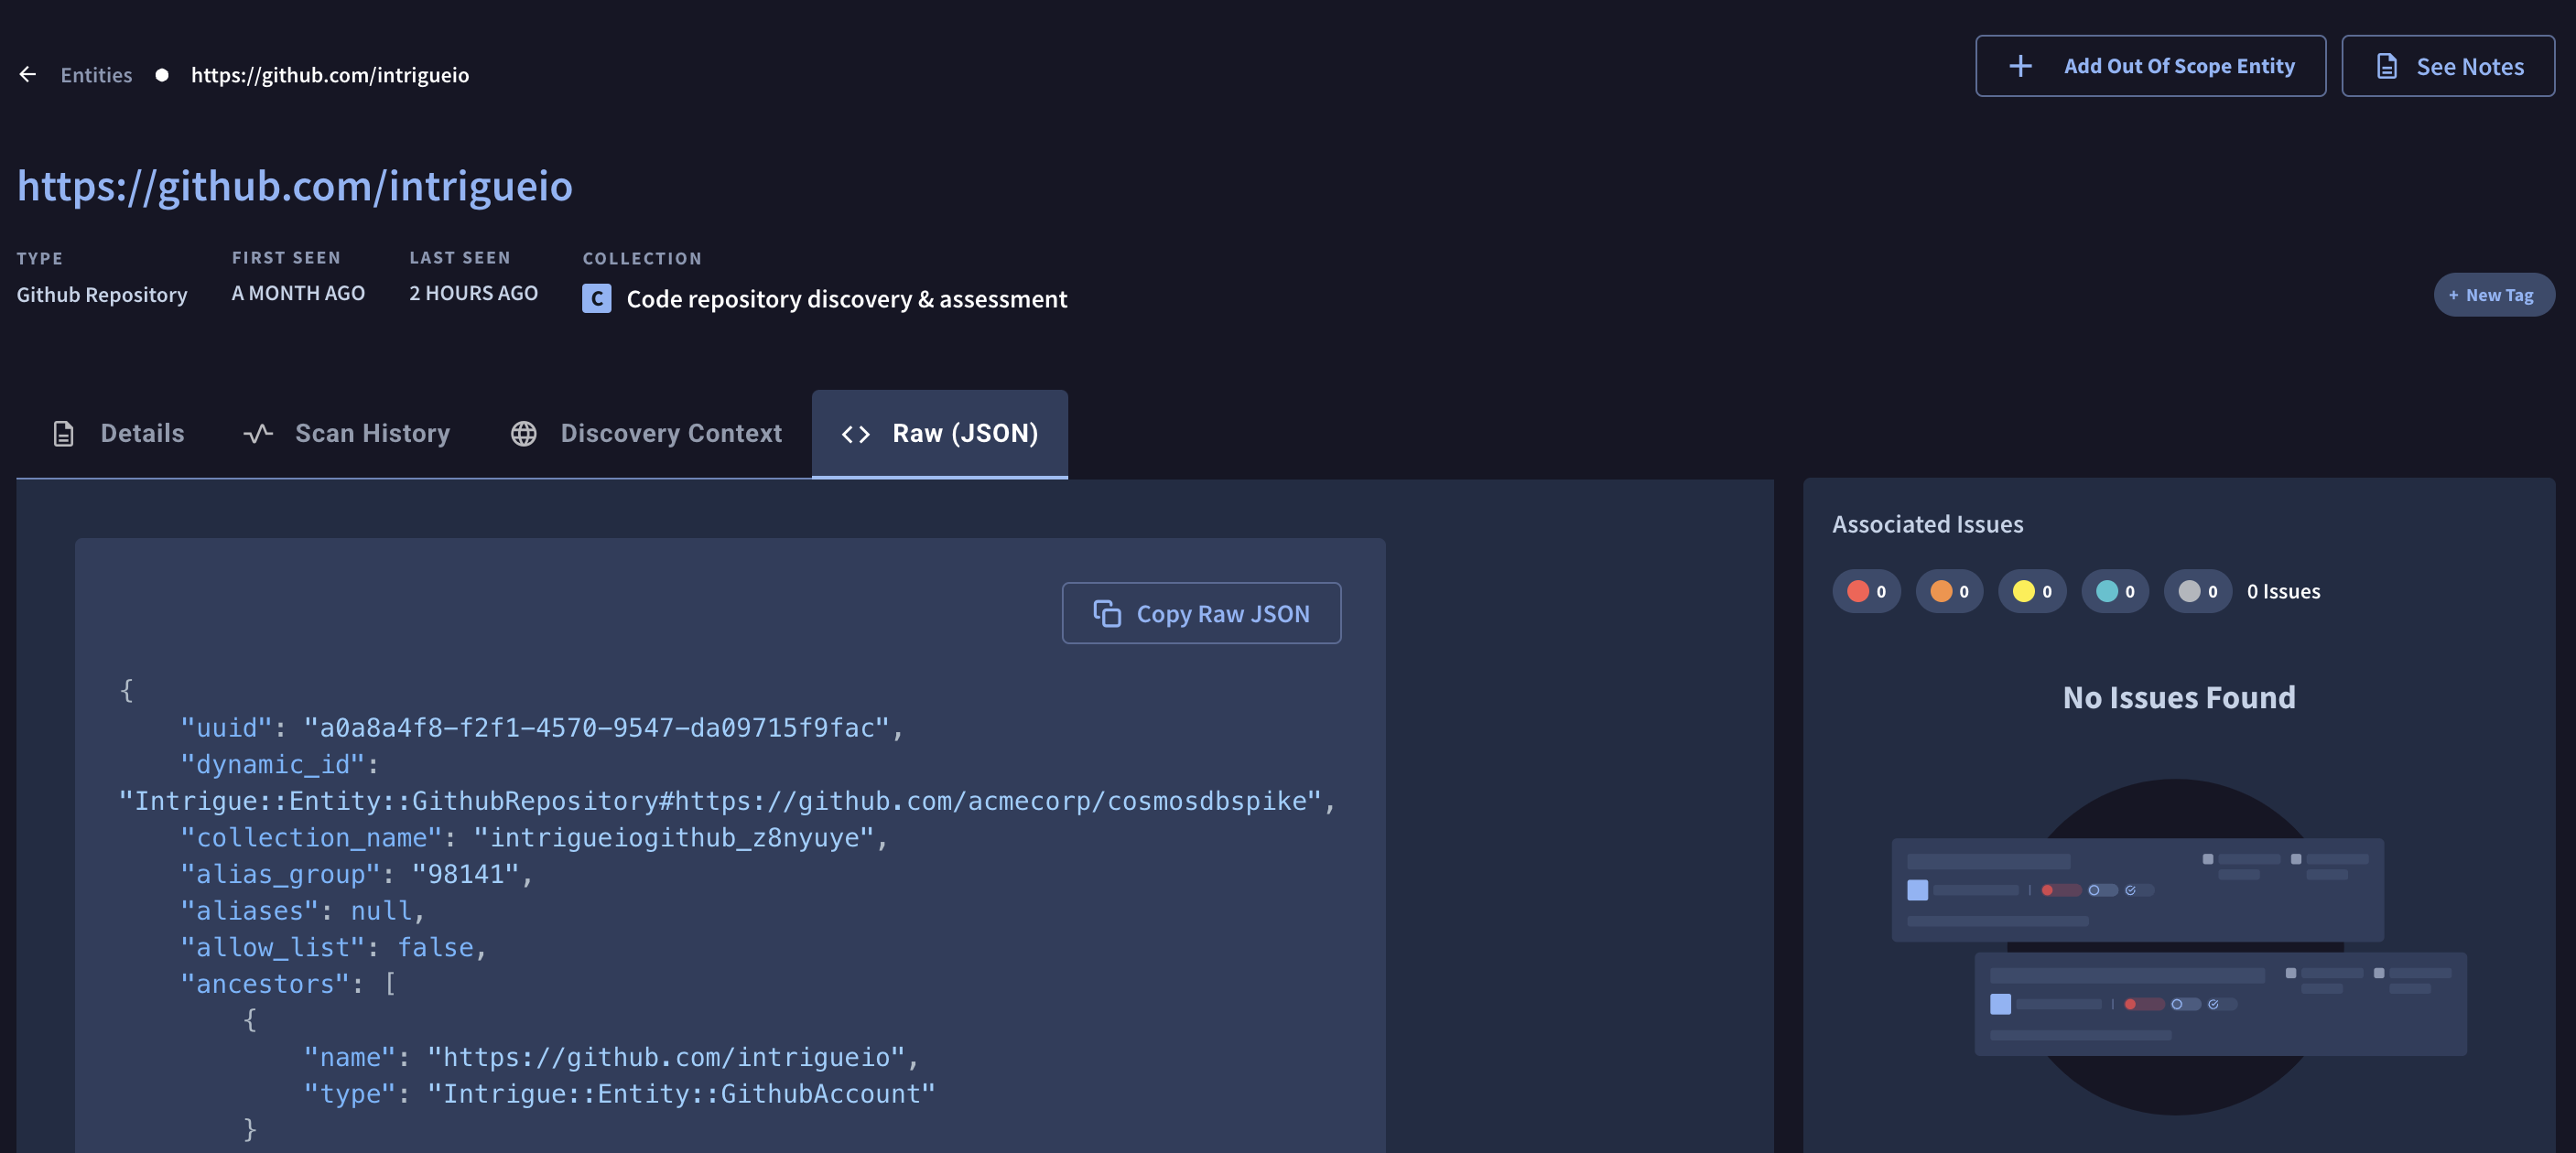This screenshot has width=2576, height=1153.
Task: Open the https://github.com/intrigueio title link
Action: point(295,186)
